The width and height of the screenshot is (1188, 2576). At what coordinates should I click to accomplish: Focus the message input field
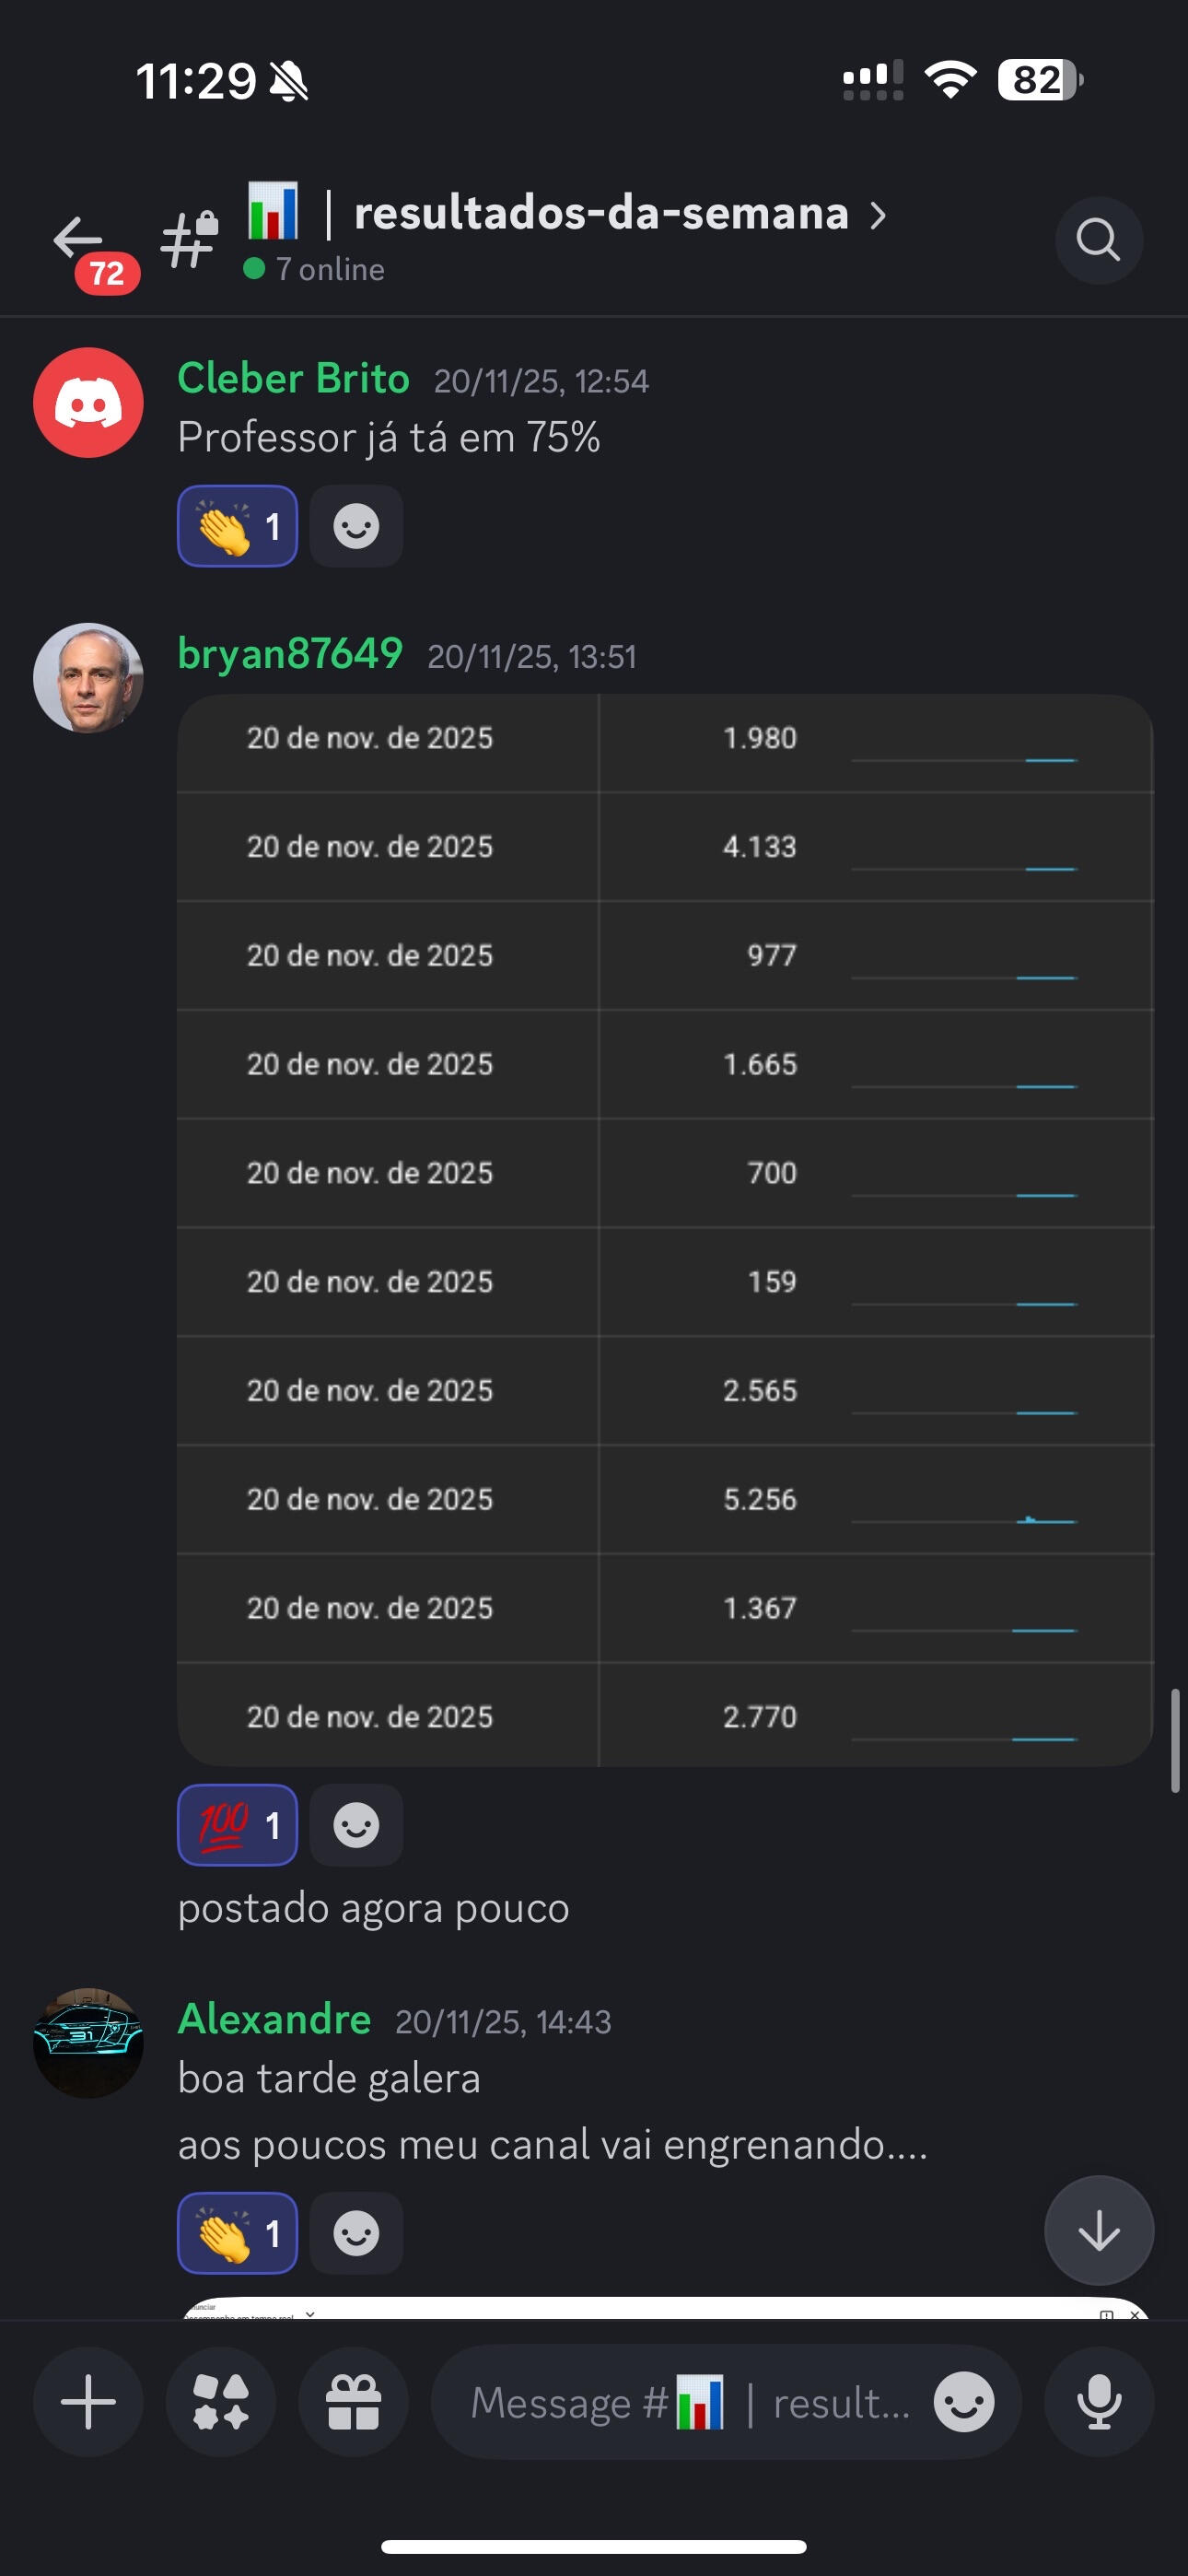click(x=690, y=2402)
